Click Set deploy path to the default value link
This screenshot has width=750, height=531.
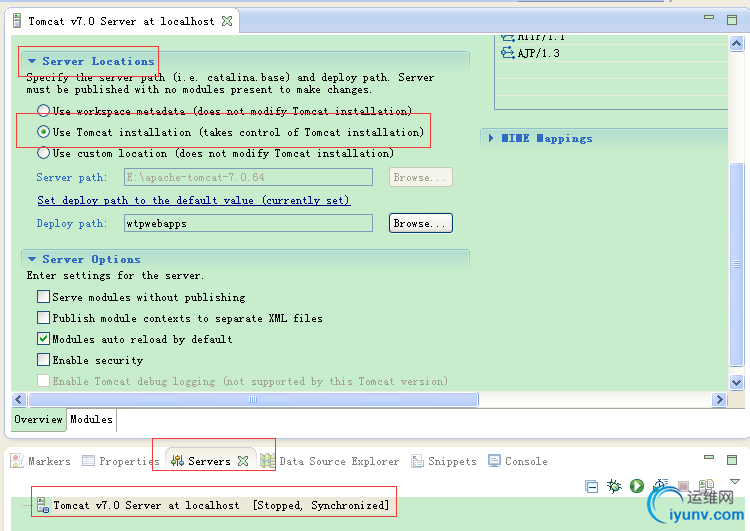[194, 200]
